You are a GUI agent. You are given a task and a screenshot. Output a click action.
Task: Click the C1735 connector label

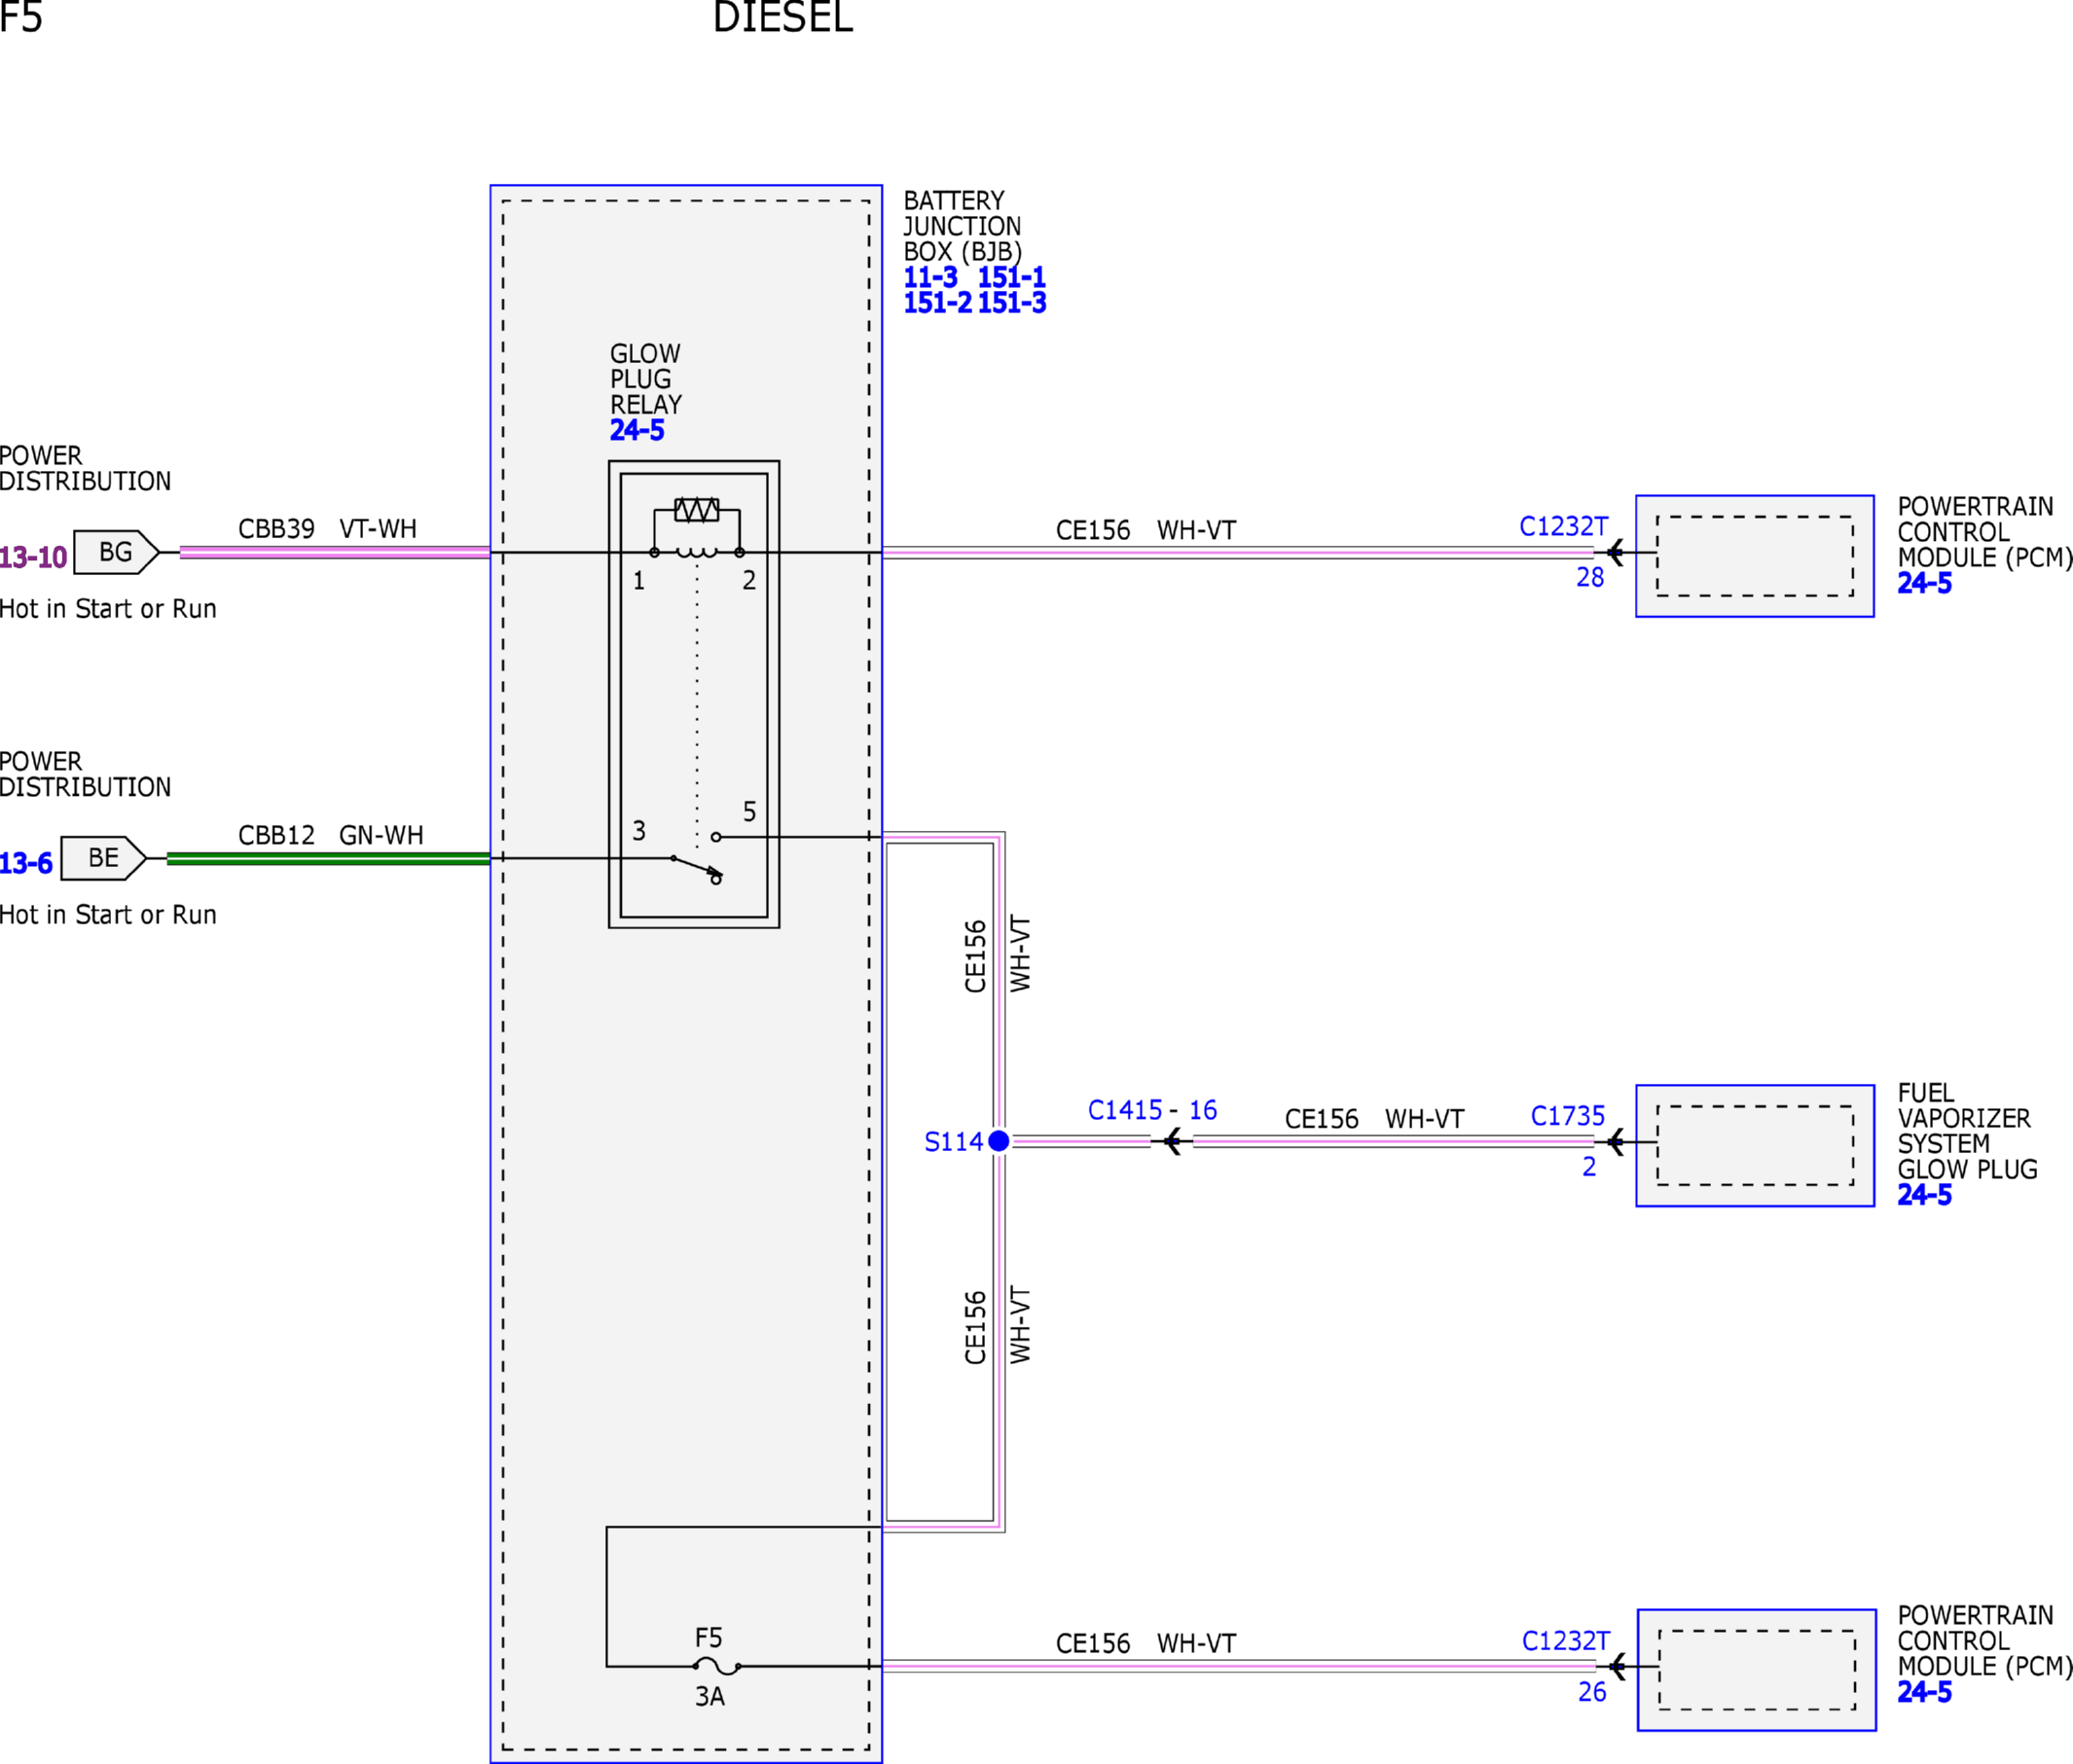click(1567, 1116)
